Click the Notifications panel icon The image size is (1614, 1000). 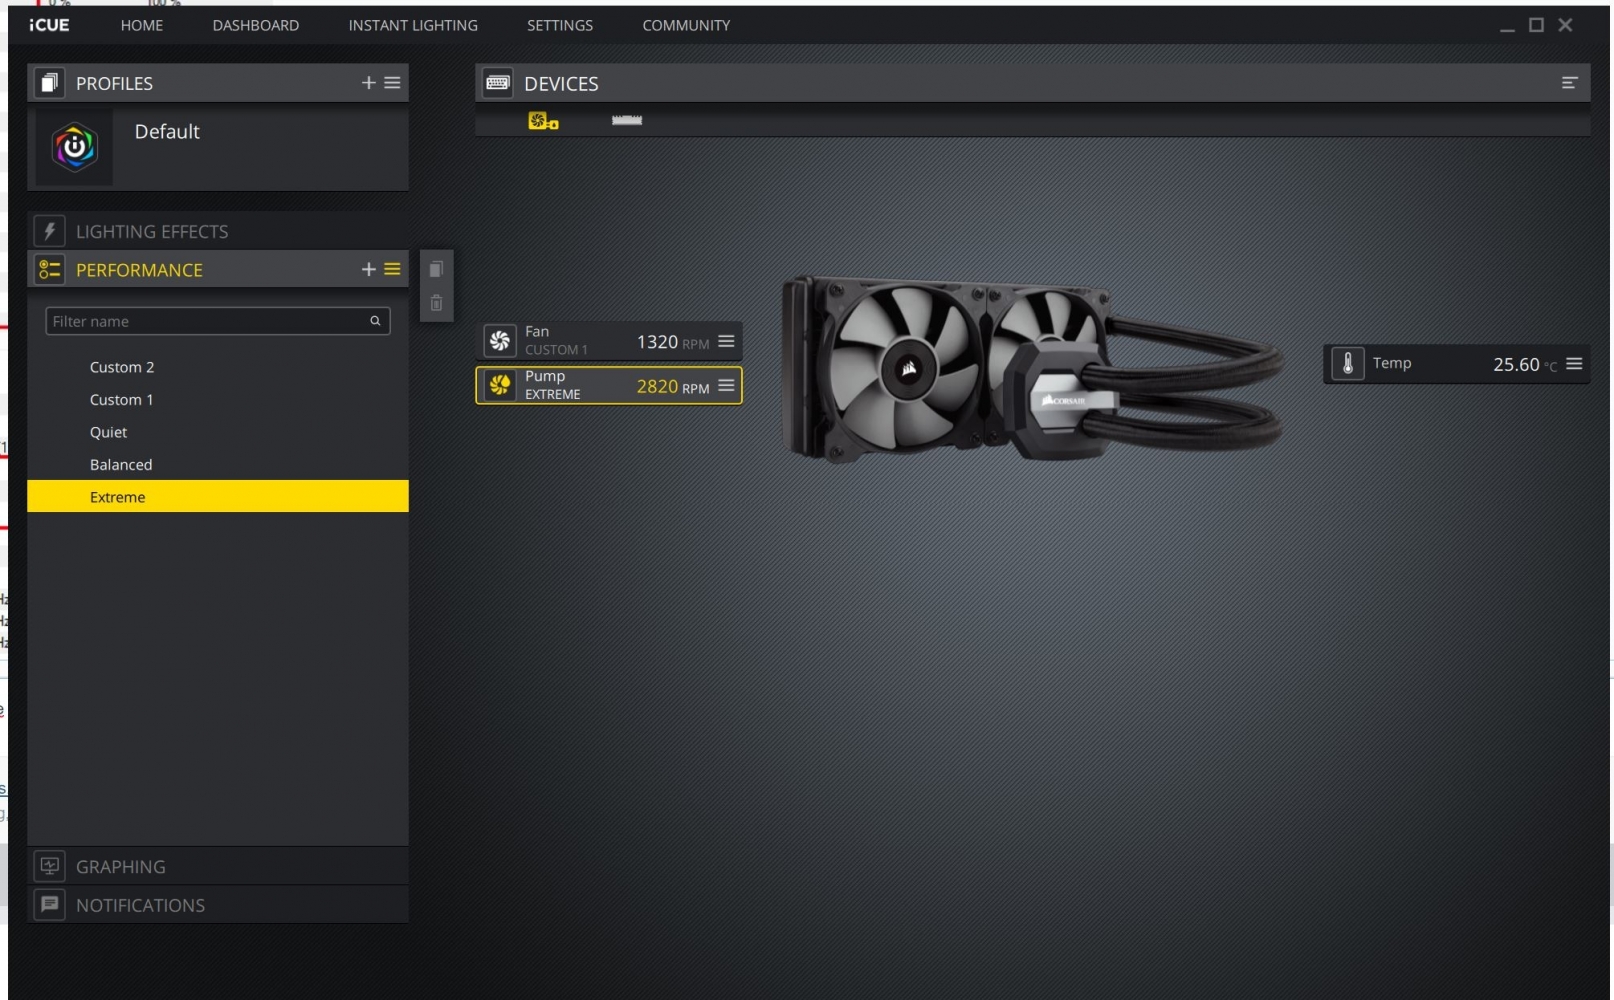49,904
